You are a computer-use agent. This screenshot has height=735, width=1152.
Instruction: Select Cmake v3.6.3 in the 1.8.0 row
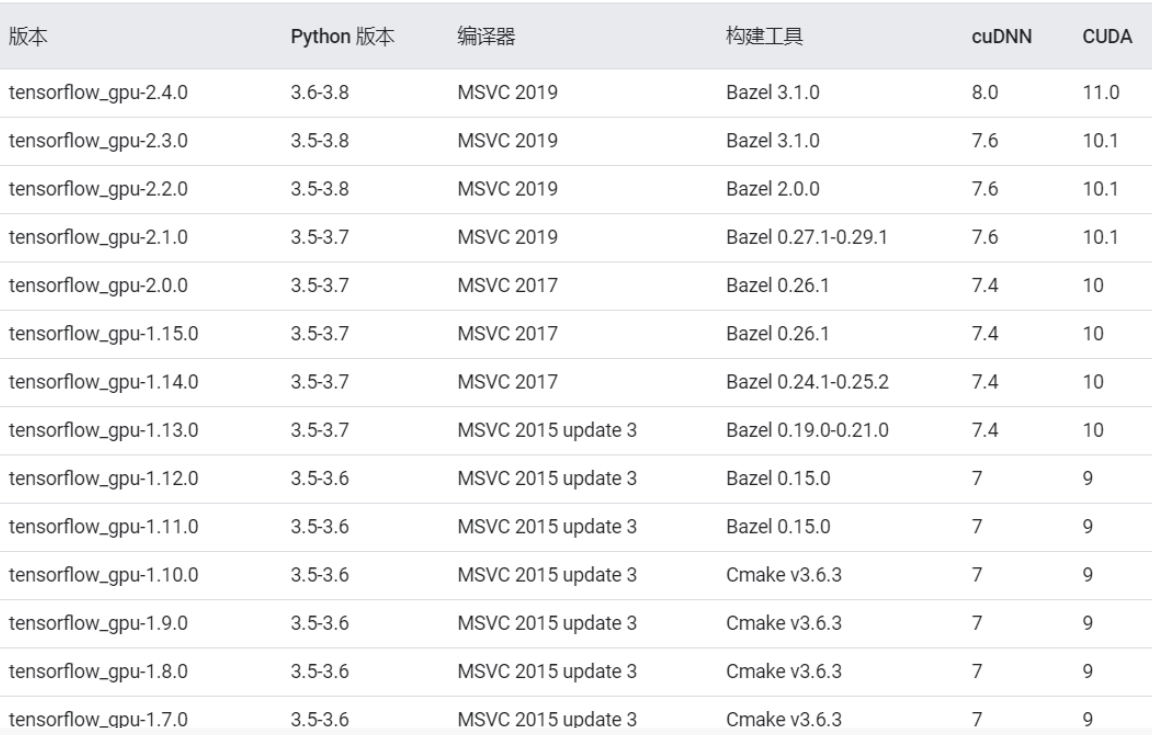(x=784, y=672)
